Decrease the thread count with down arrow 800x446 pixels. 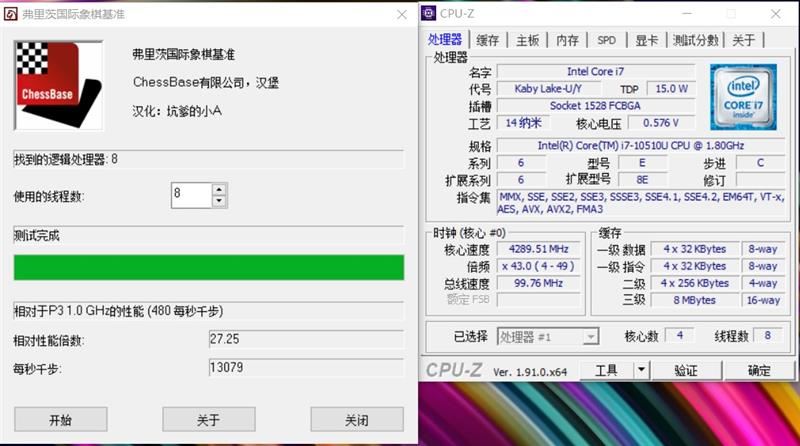(219, 201)
